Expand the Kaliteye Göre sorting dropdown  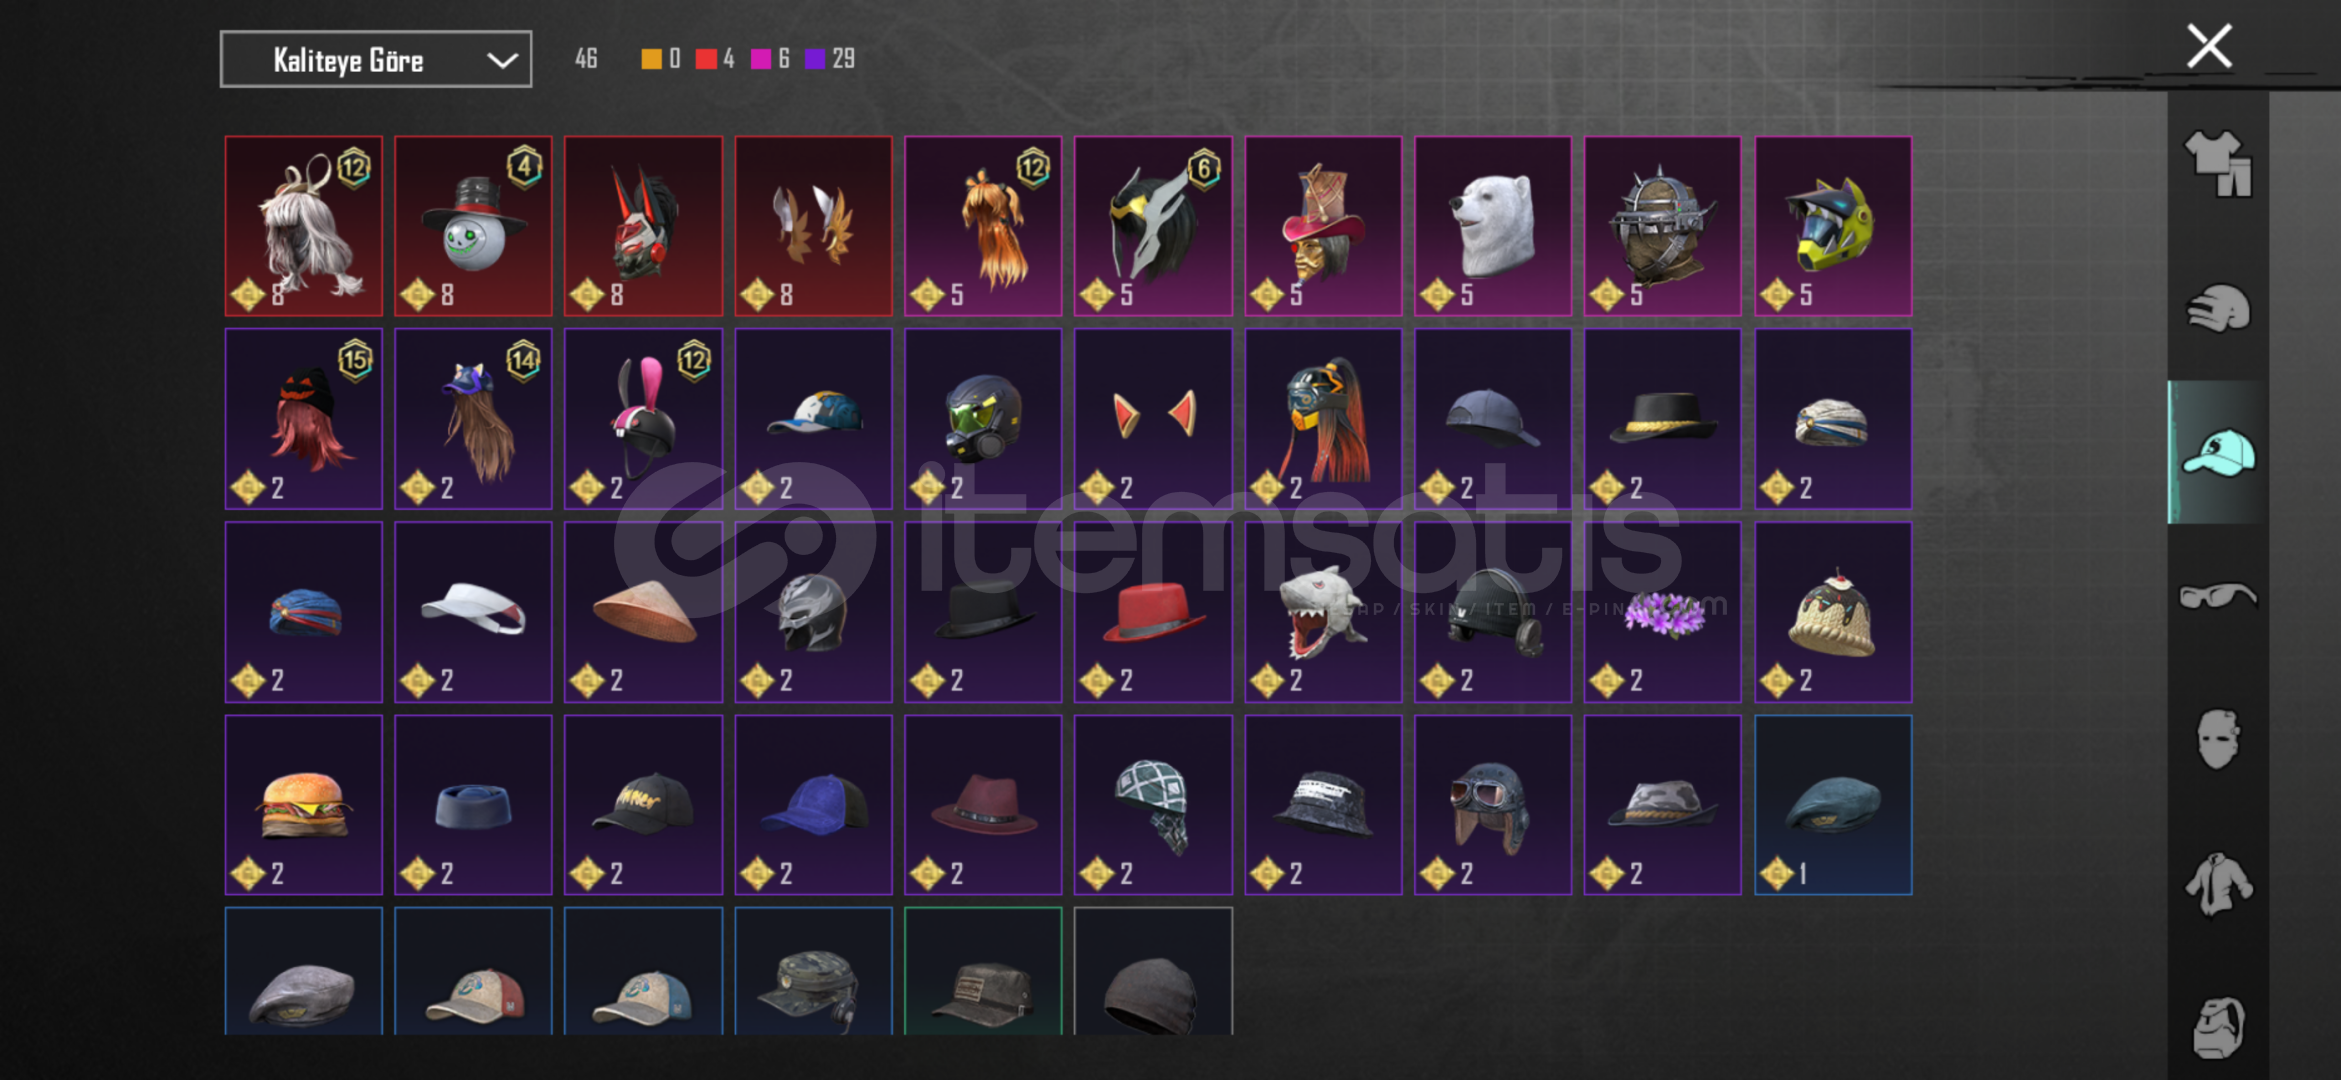[x=376, y=60]
